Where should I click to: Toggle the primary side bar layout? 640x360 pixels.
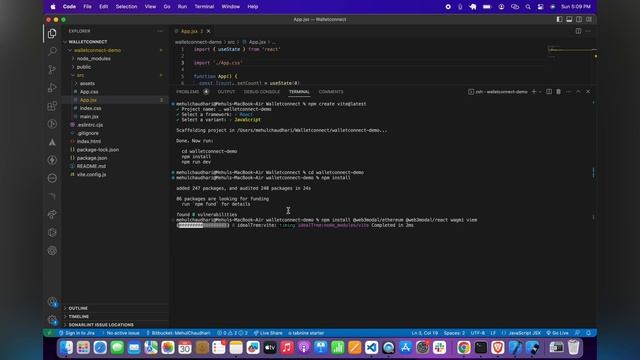559,20
